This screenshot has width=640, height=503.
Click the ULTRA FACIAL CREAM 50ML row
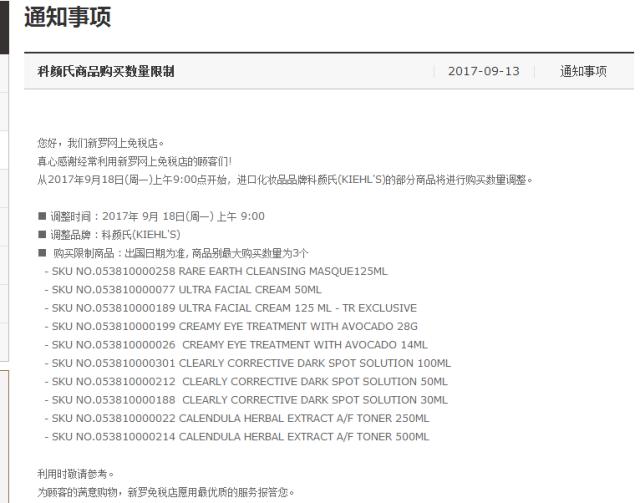click(x=183, y=290)
